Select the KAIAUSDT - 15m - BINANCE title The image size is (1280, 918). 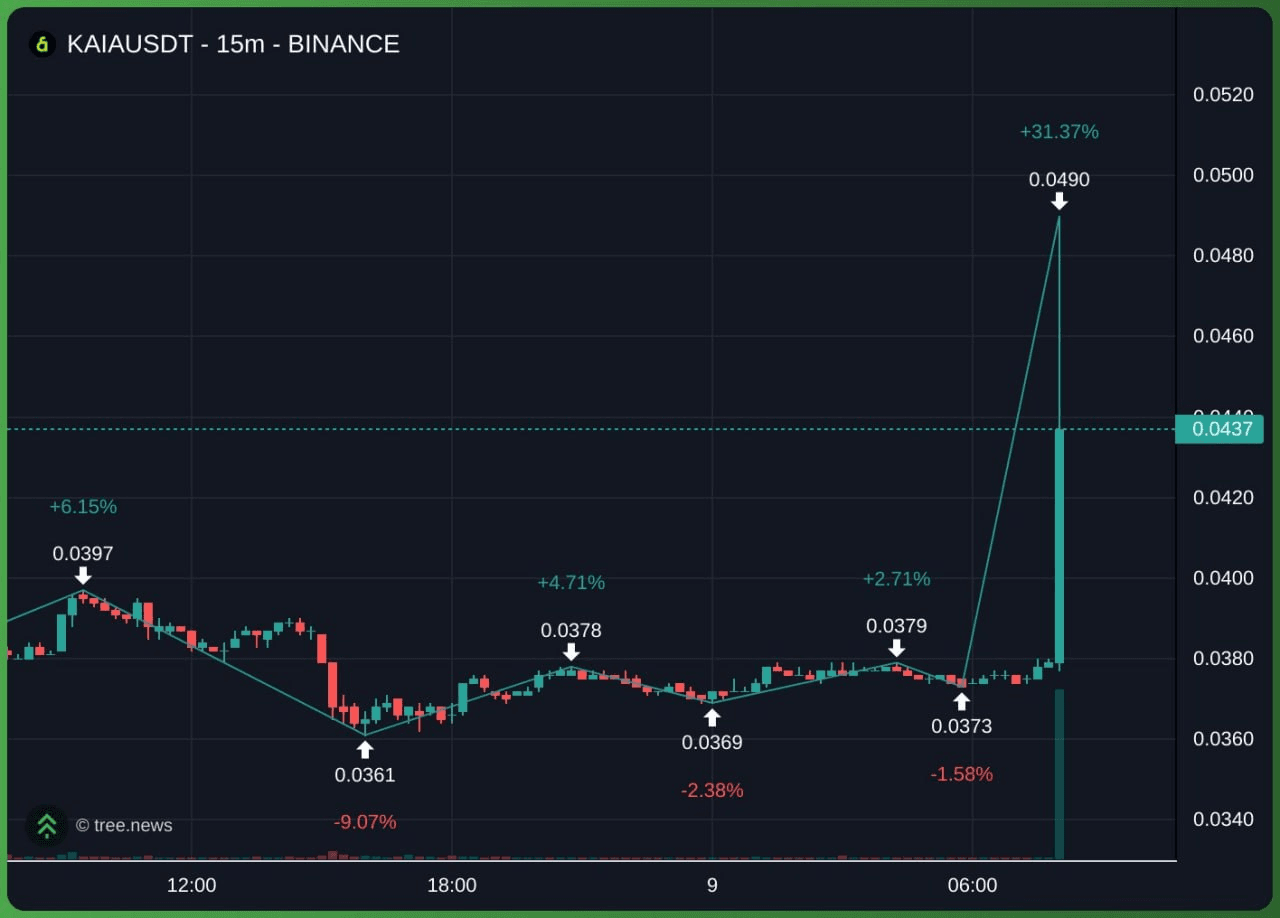(233, 44)
